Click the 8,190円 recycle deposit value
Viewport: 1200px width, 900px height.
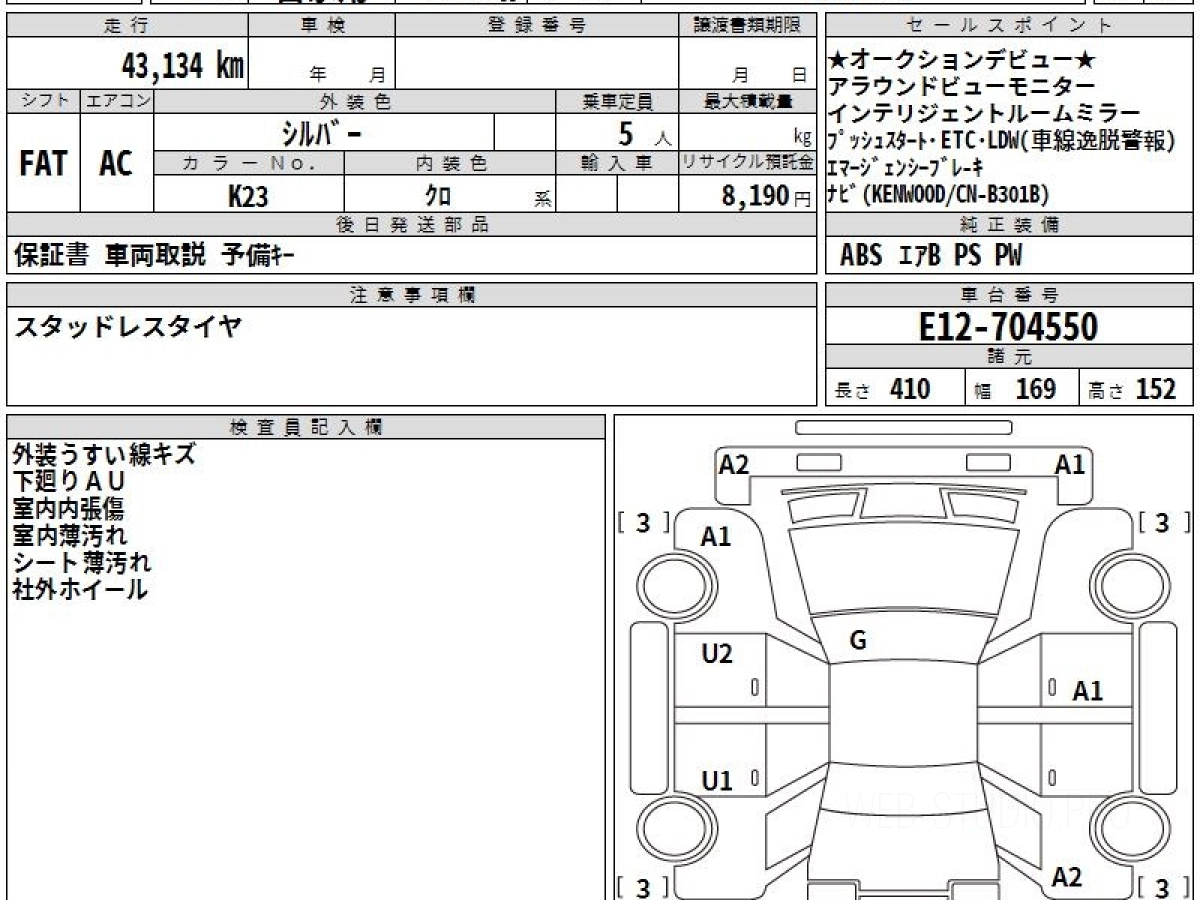coord(755,196)
